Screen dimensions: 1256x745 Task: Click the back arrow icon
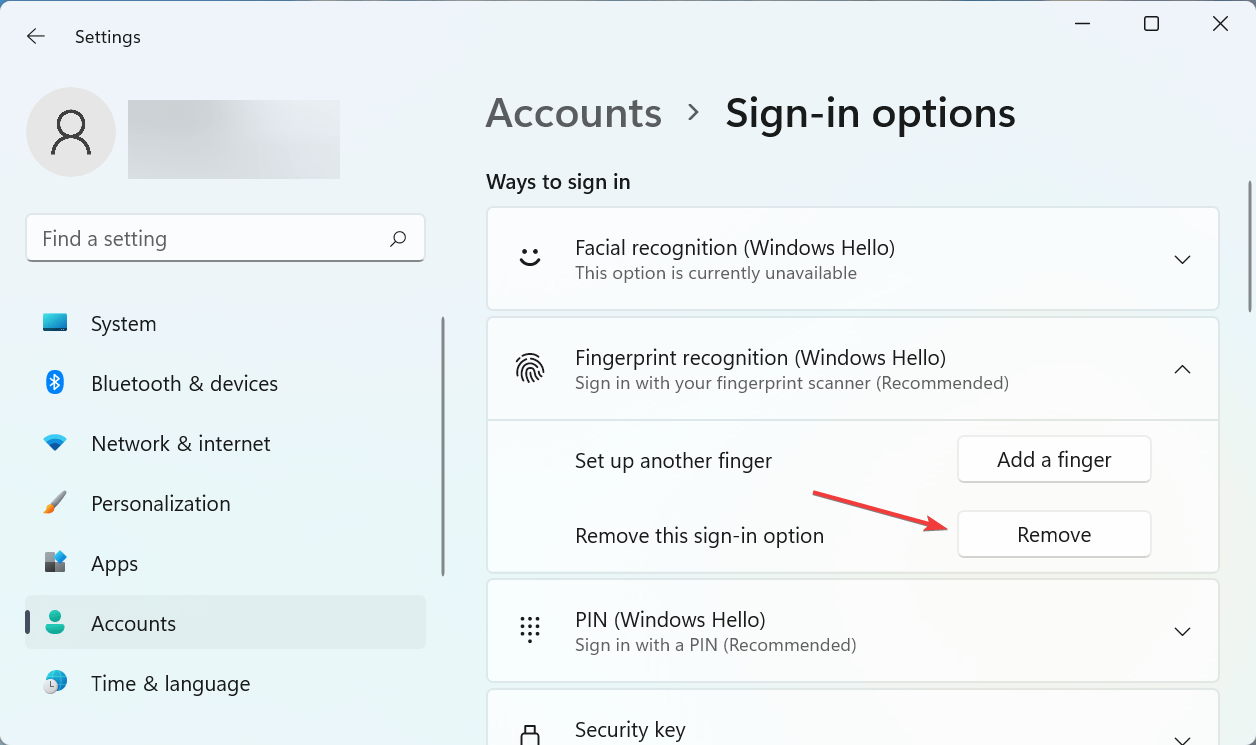[36, 37]
